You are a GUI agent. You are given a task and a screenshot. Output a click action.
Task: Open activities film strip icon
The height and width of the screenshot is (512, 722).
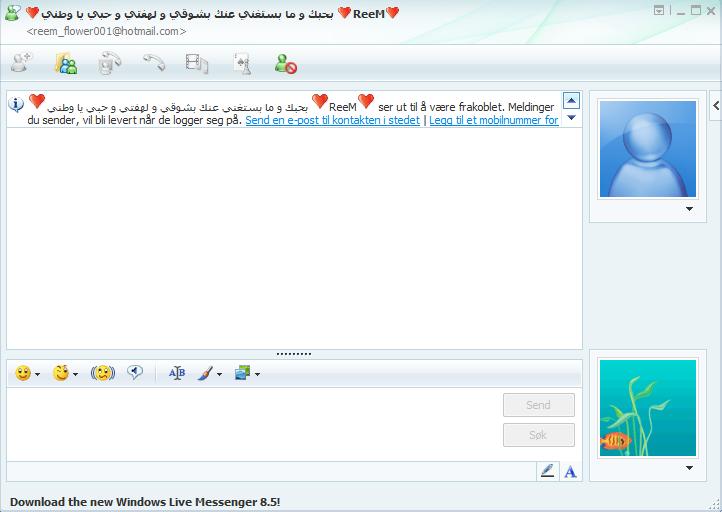pyautogui.click(x=197, y=64)
